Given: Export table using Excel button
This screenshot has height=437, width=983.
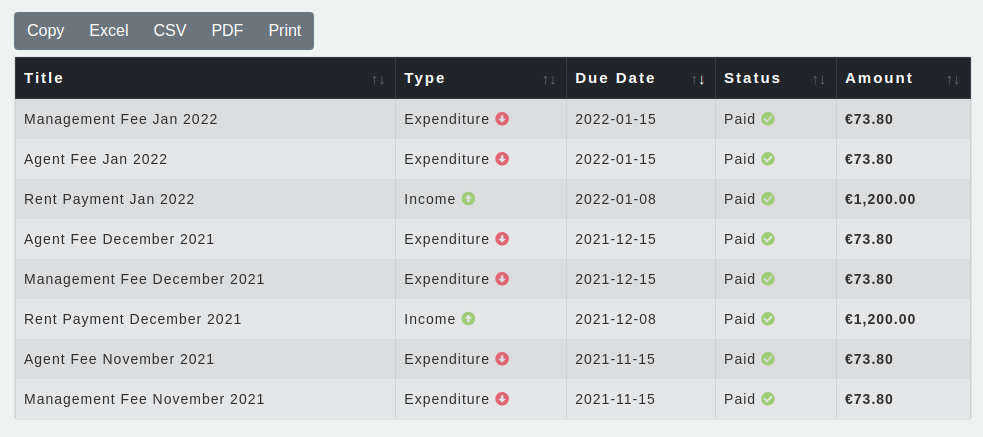Looking at the screenshot, I should coord(109,31).
